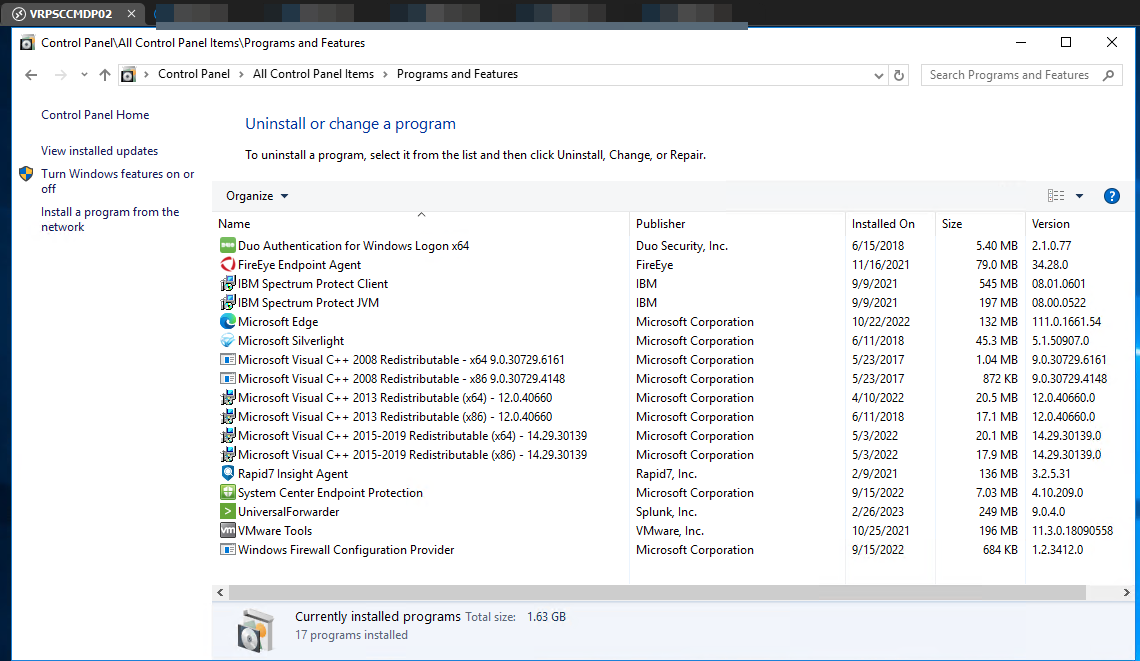Click Control Panel icon in address bar
Screen dimensions: 1140x661
coord(128,74)
